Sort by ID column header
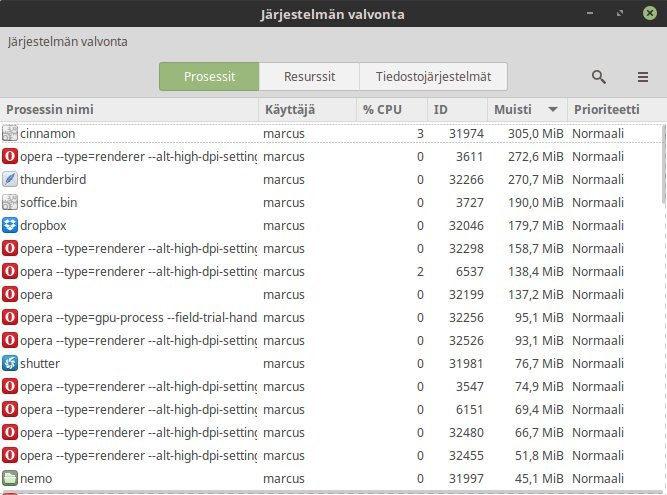The height and width of the screenshot is (495, 667). tap(457, 110)
